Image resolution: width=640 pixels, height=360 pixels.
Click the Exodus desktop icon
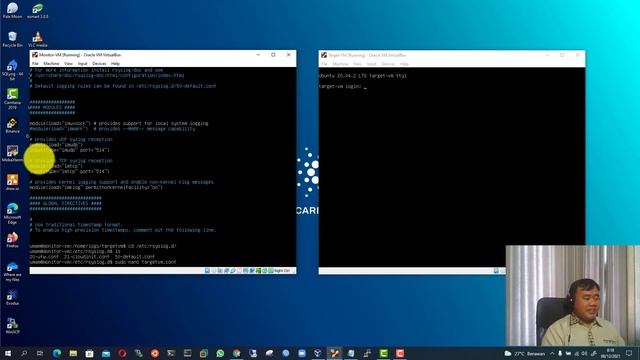coord(12,297)
